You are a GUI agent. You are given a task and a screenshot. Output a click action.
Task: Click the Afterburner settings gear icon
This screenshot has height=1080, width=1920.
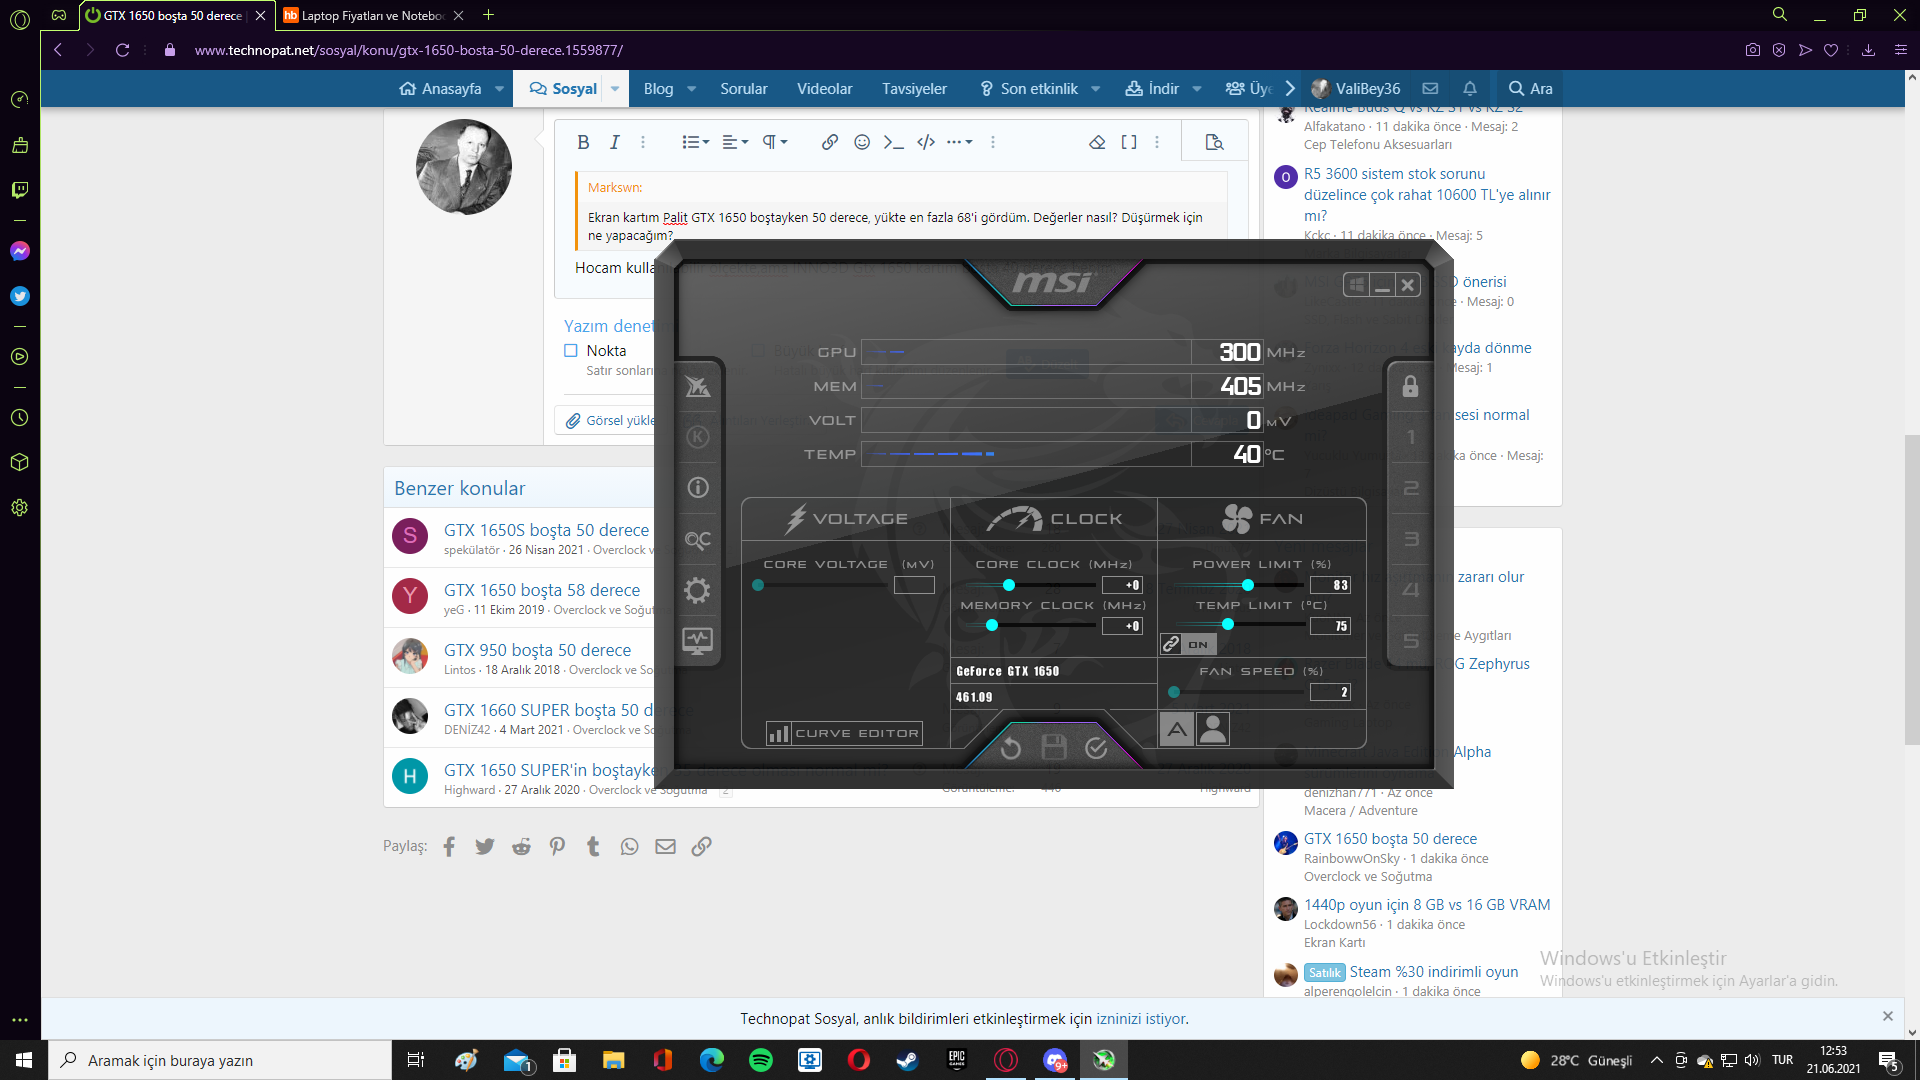[697, 590]
